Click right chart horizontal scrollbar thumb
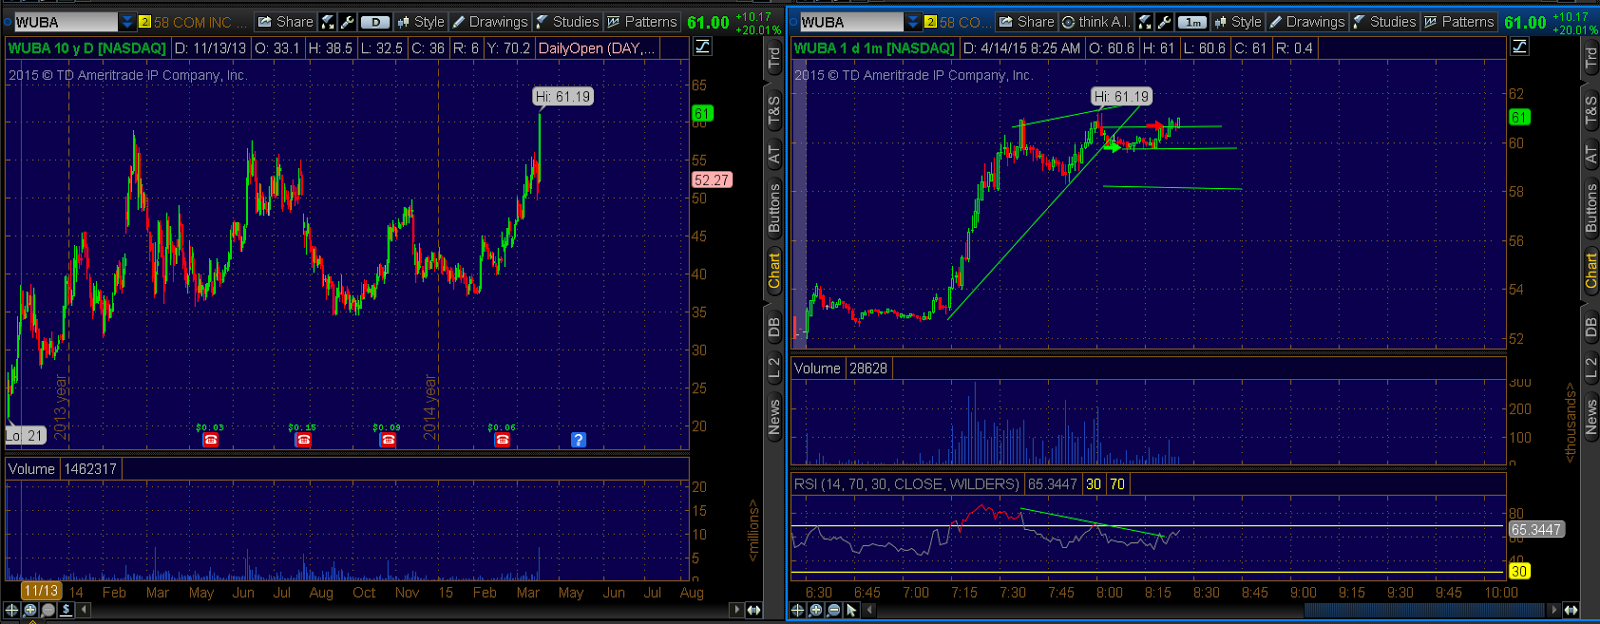The image size is (1600, 624). 1425,609
